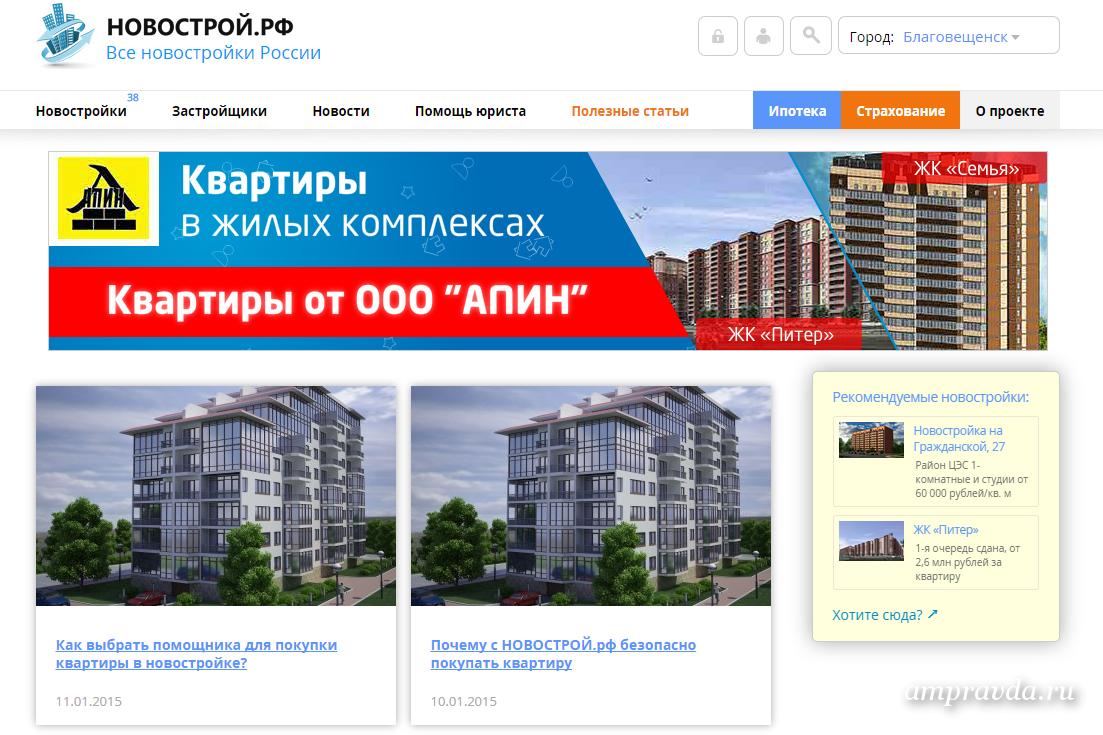Click the blue Ипотека button
Screen dimensions: 1103x735
[x=797, y=111]
